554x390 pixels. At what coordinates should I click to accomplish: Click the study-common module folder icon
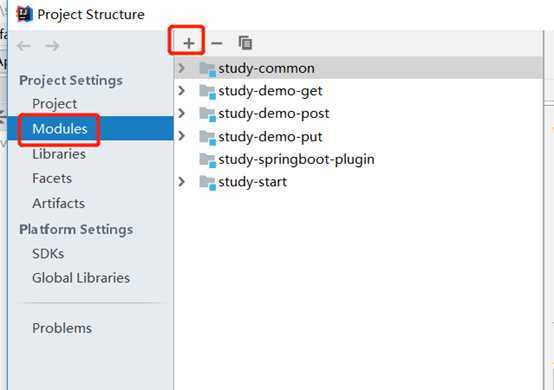[x=207, y=69]
